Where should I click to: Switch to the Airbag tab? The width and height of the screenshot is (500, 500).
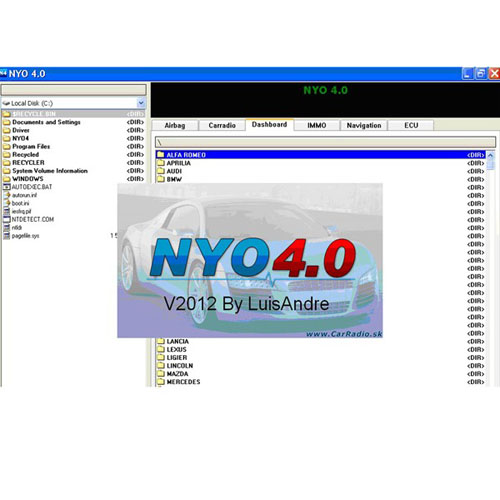tap(175, 126)
